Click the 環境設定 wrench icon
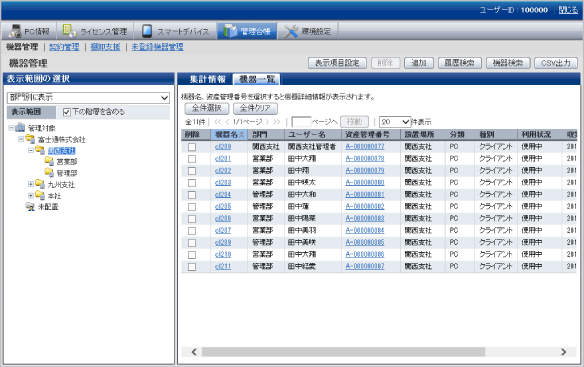This screenshot has width=584, height=367. point(291,31)
